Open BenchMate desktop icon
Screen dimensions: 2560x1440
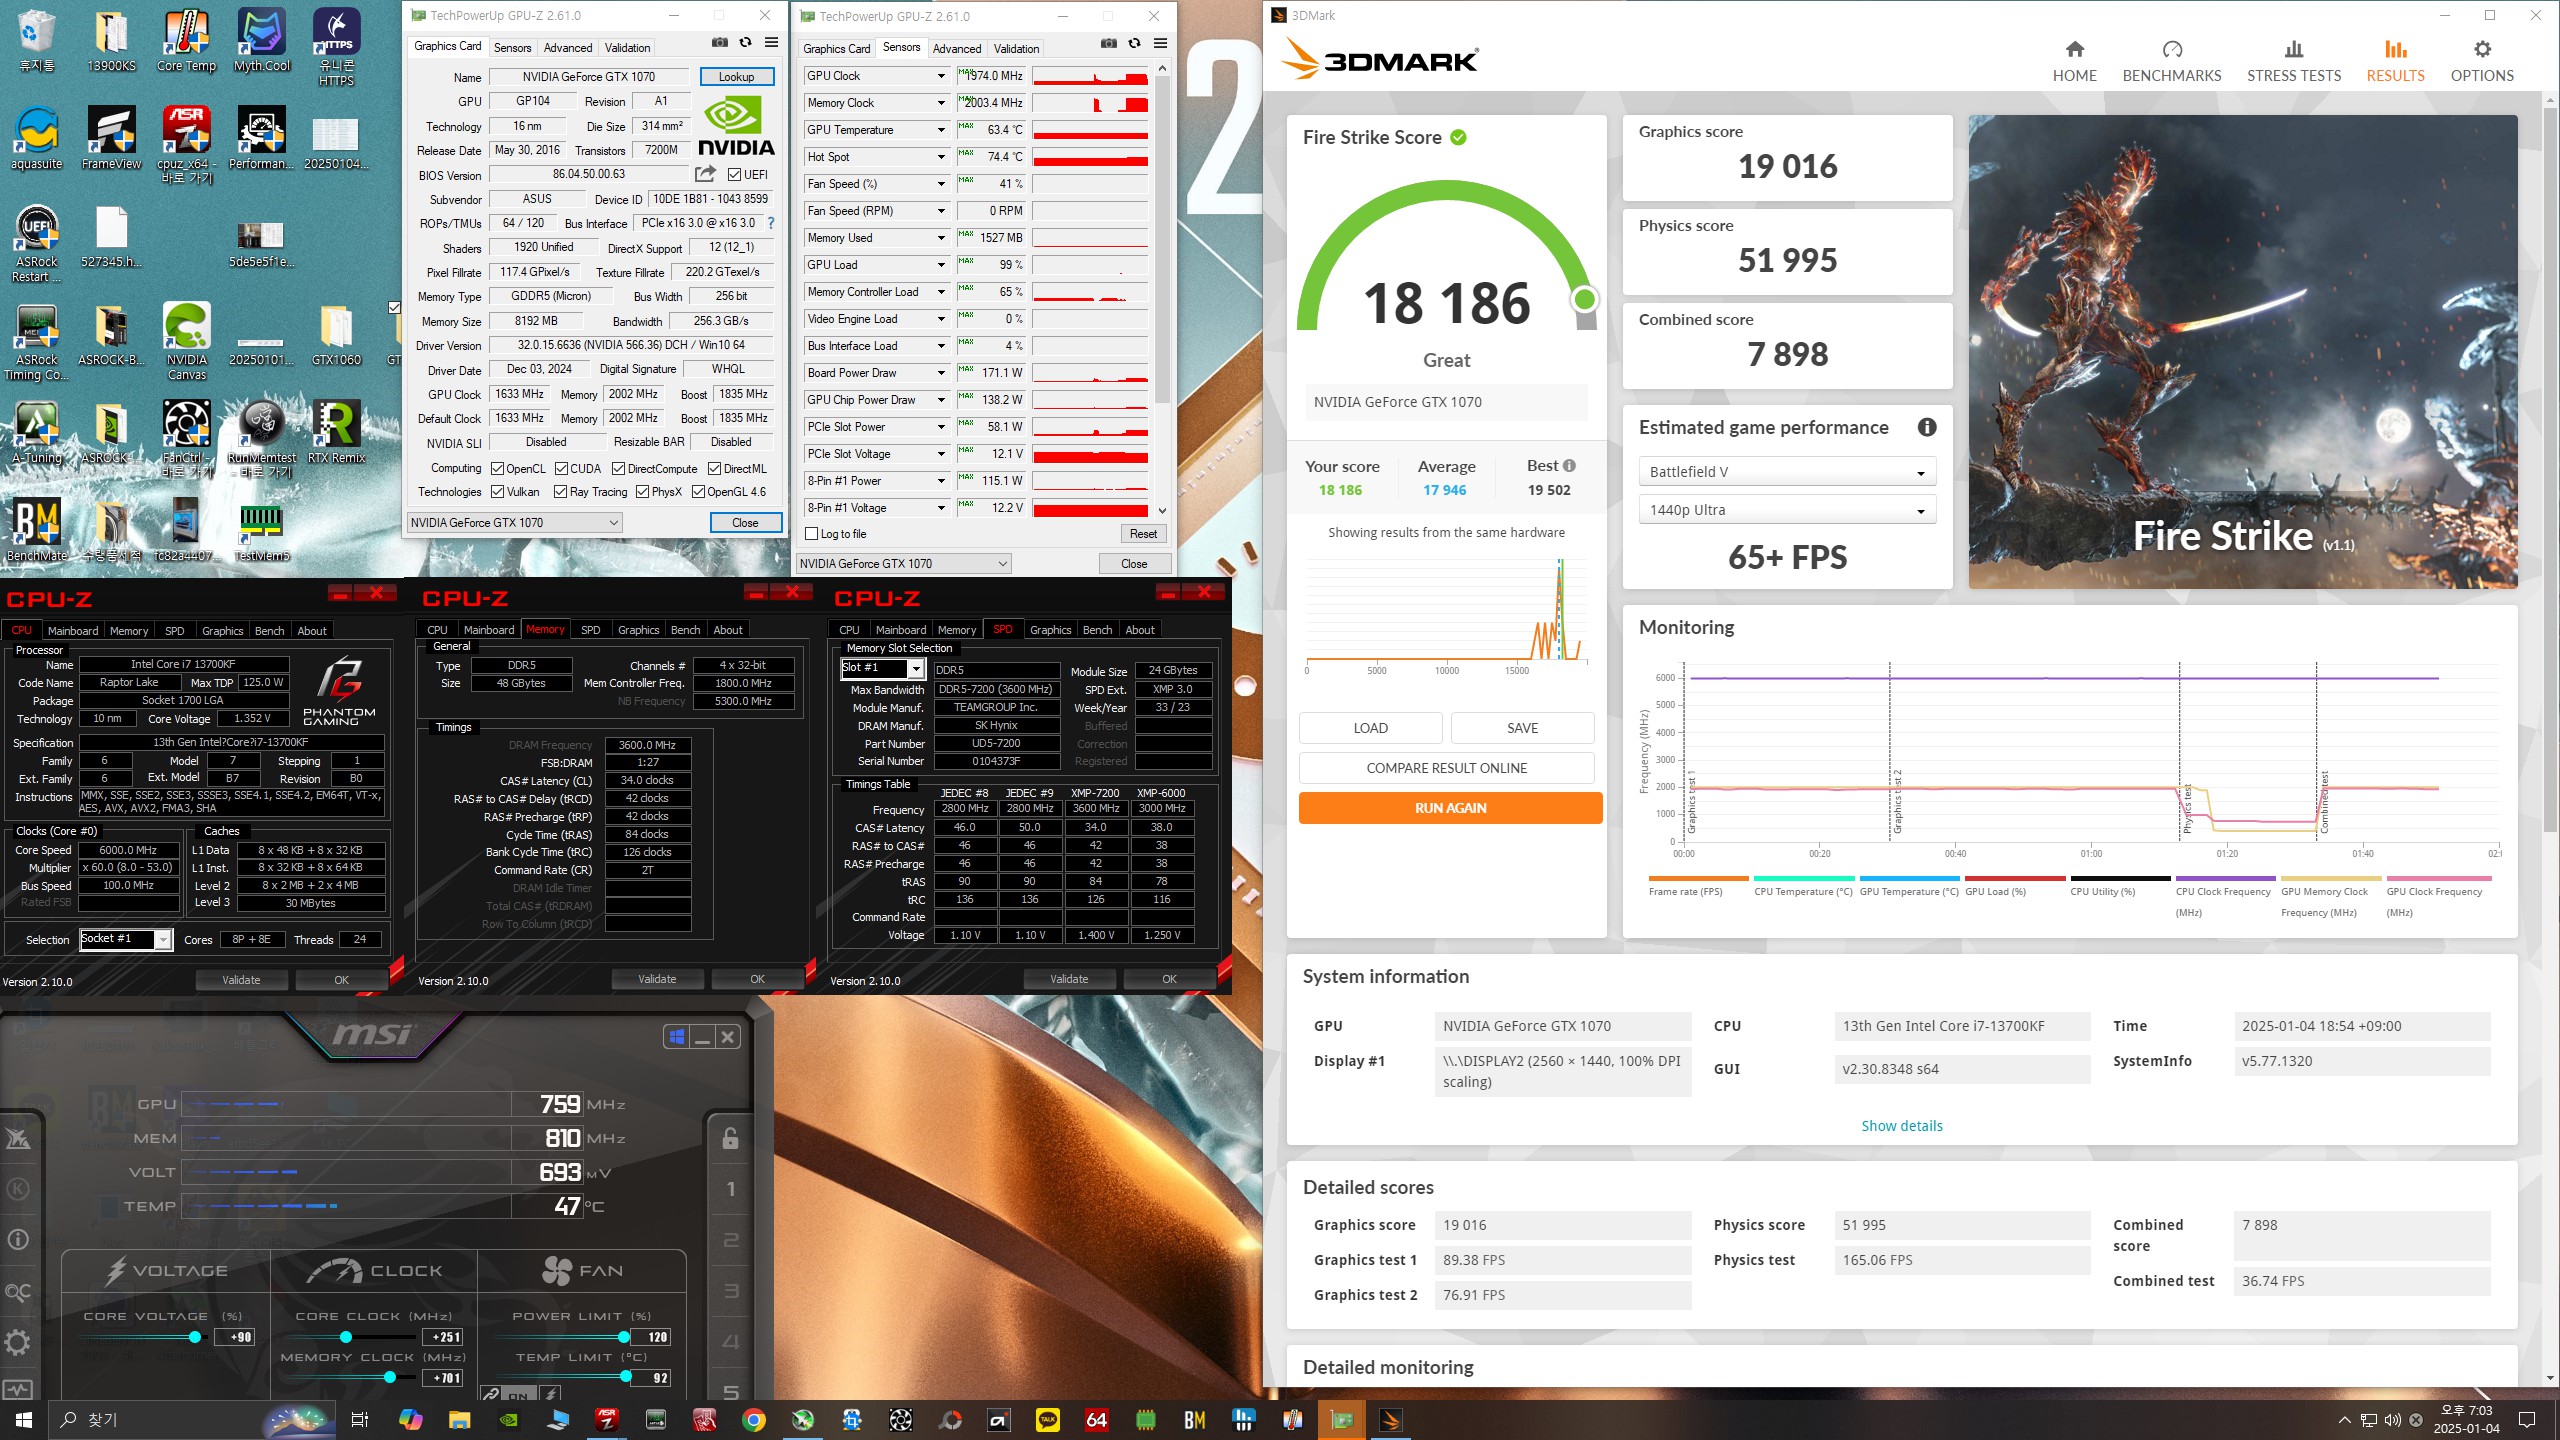coord(37,529)
